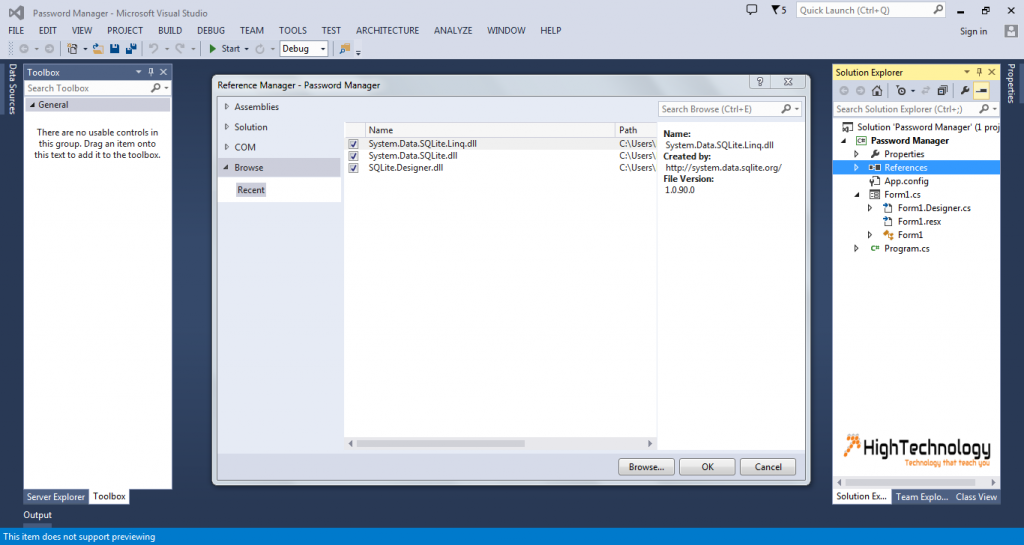Switch to the Class View tab
The image size is (1024, 545).
(x=976, y=497)
